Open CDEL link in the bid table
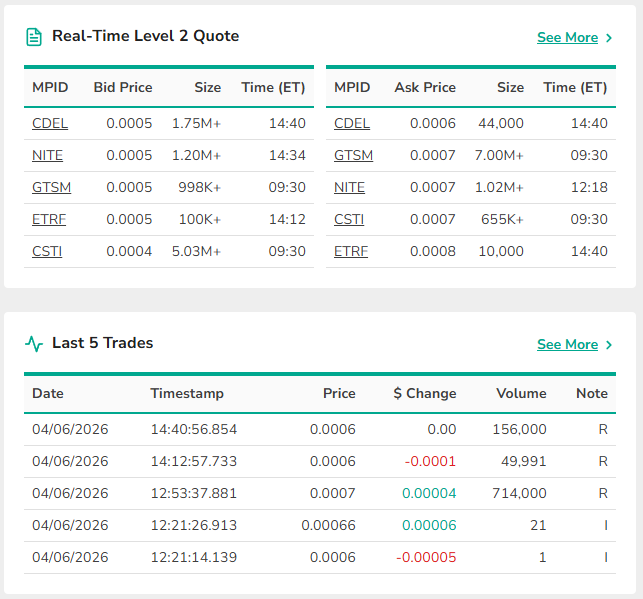 [50, 123]
